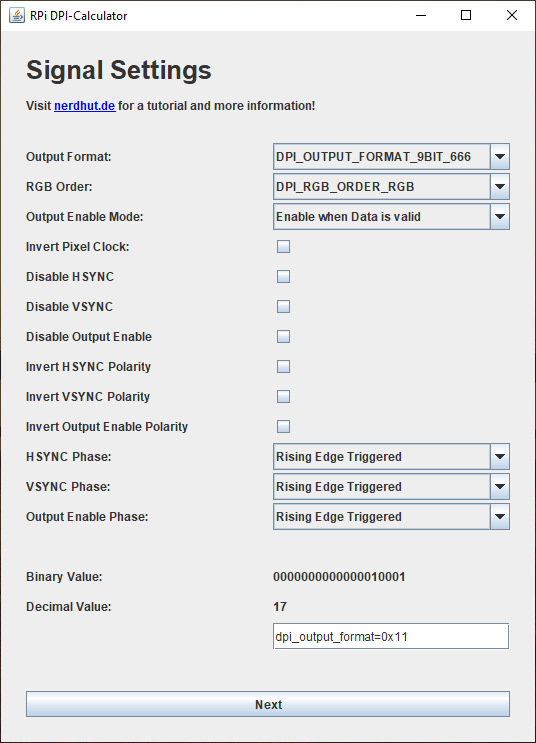536x743 pixels.
Task: Toggle Invert HSYNC Polarity checkbox
Action: tap(283, 366)
